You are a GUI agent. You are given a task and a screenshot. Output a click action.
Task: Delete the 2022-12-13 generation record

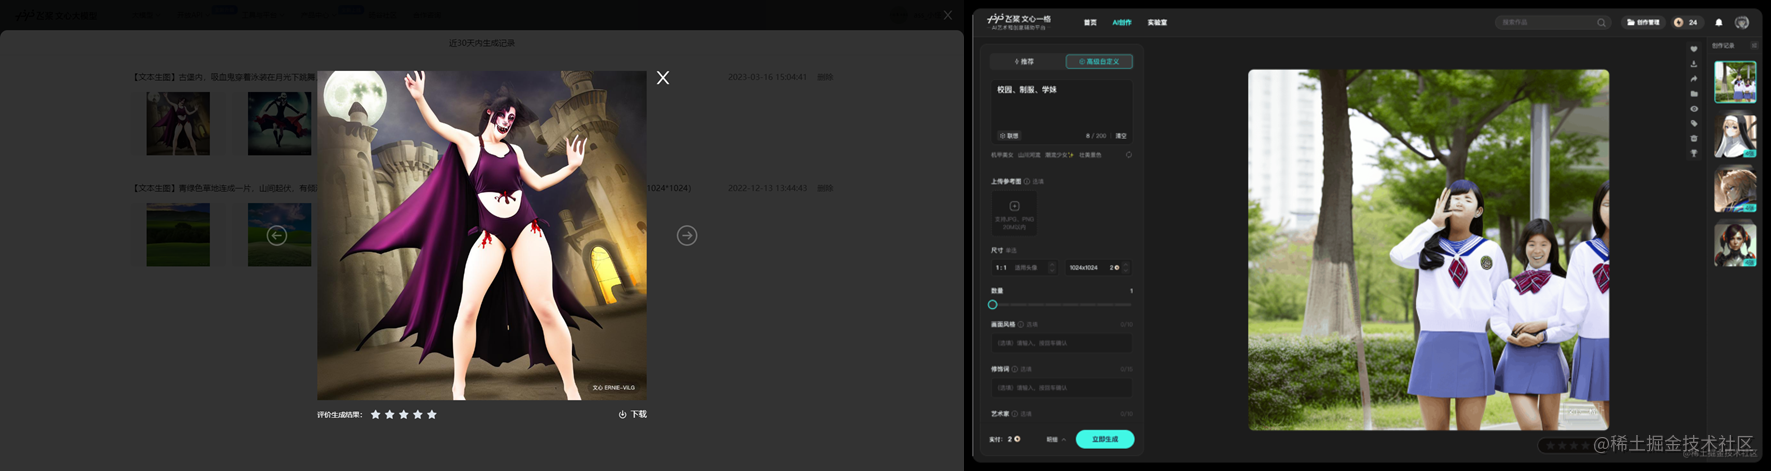(x=825, y=188)
